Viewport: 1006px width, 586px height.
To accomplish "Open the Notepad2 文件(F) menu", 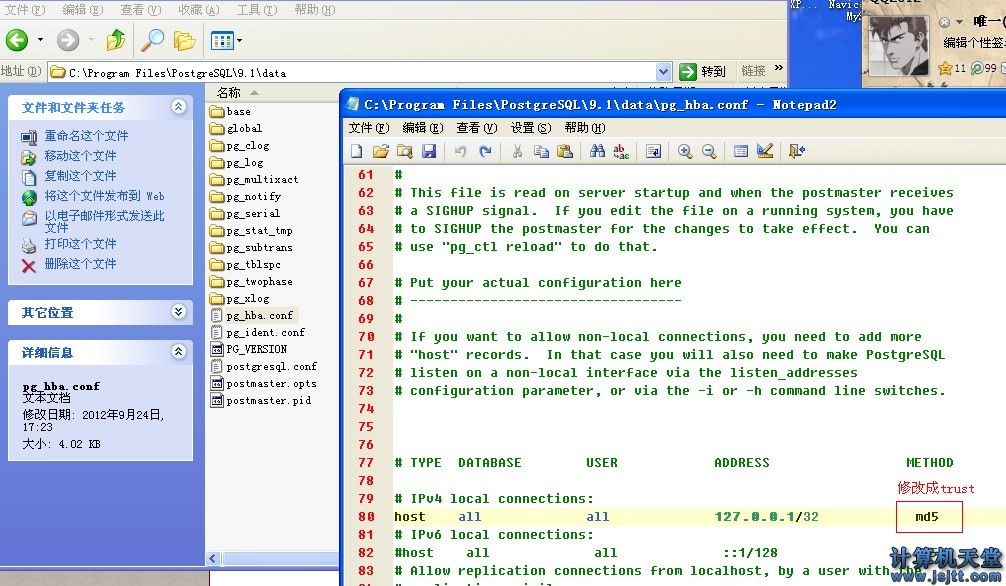I will click(x=369, y=128).
